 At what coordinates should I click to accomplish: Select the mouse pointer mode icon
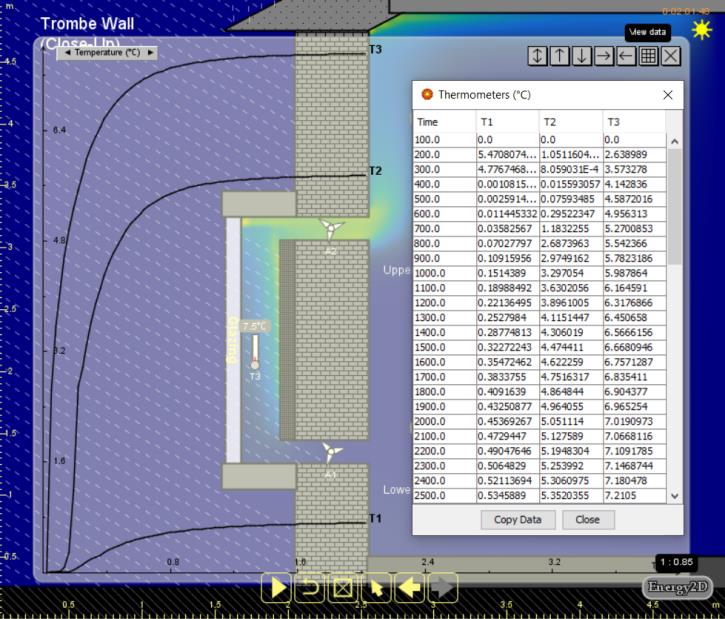tap(377, 587)
